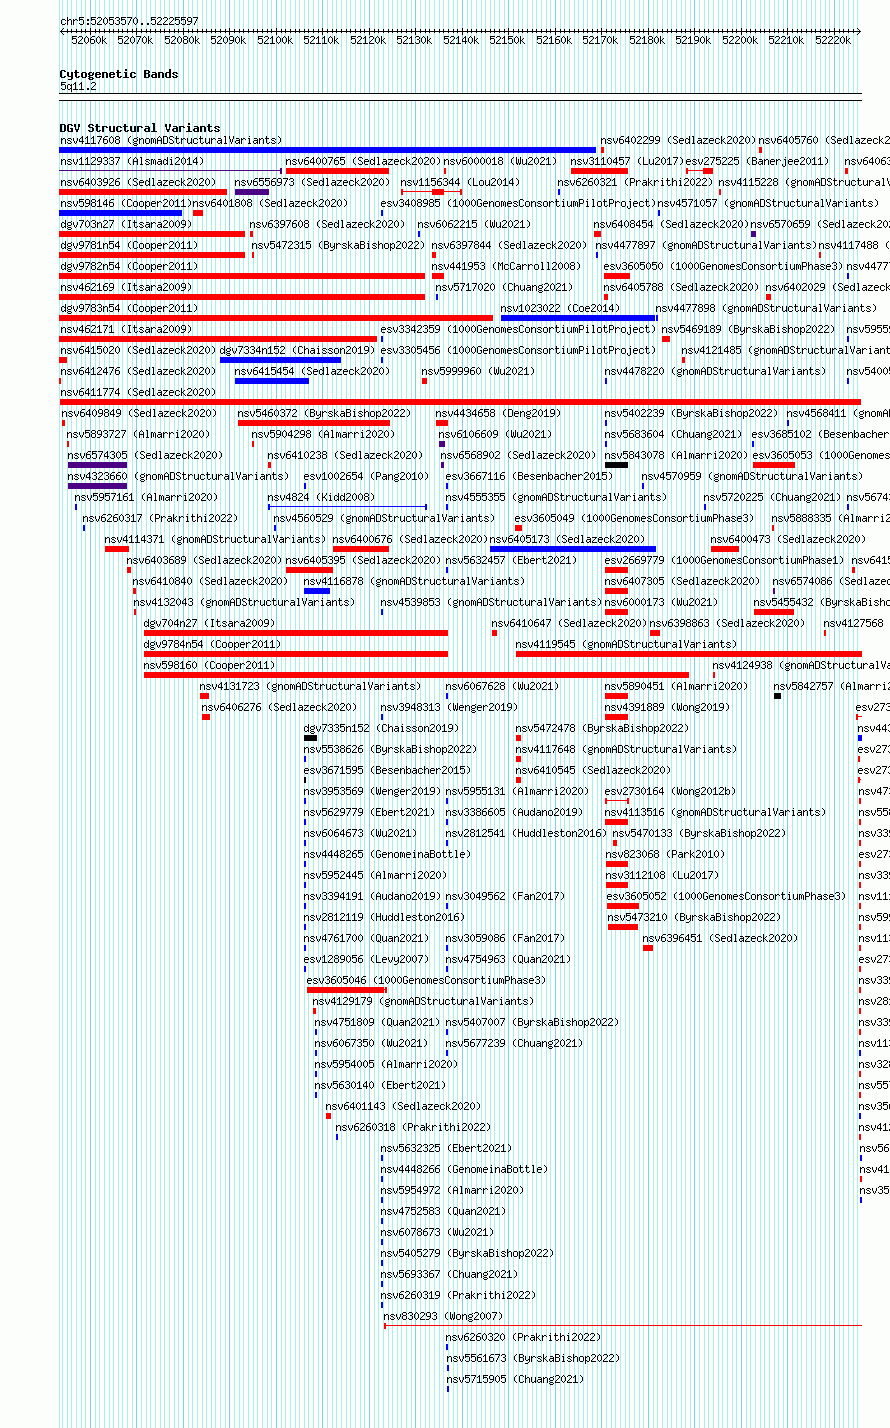Click the nsv441953 (McCarroll2008) label
The width and height of the screenshot is (890, 1428).
coord(505,266)
